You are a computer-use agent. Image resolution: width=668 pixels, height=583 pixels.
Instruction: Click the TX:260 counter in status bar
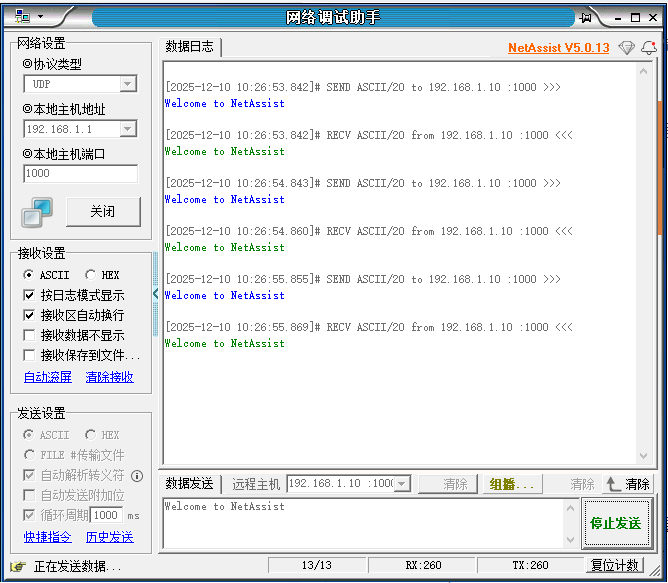(530, 566)
